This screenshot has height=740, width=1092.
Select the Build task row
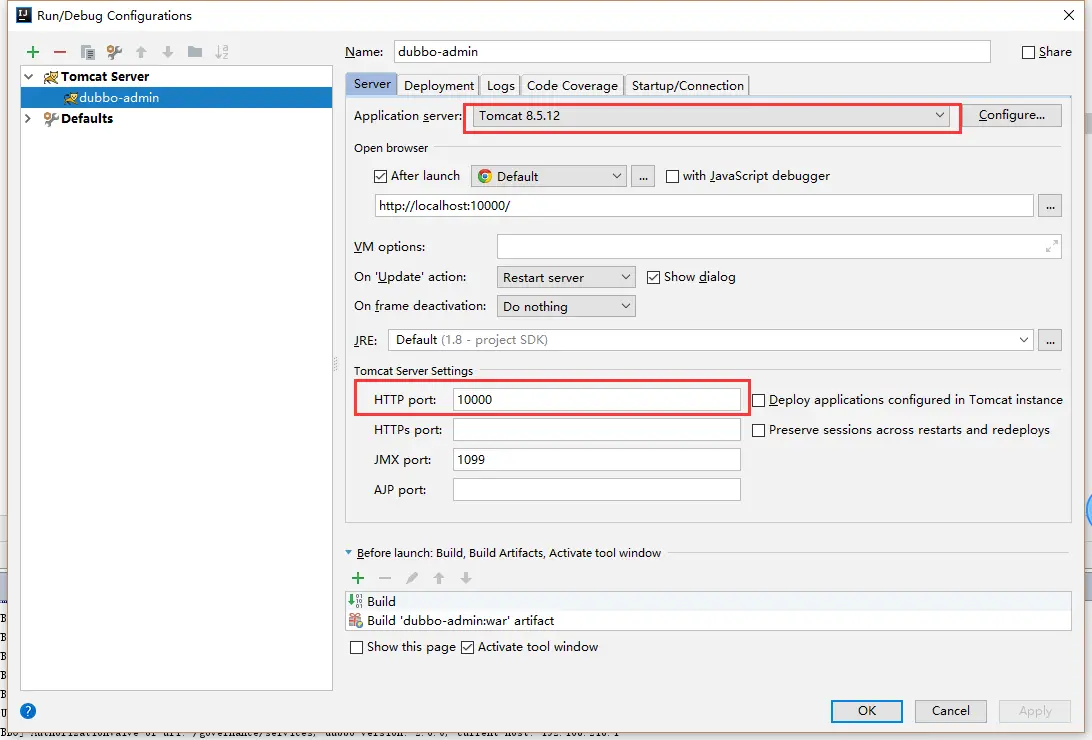tap(709, 601)
